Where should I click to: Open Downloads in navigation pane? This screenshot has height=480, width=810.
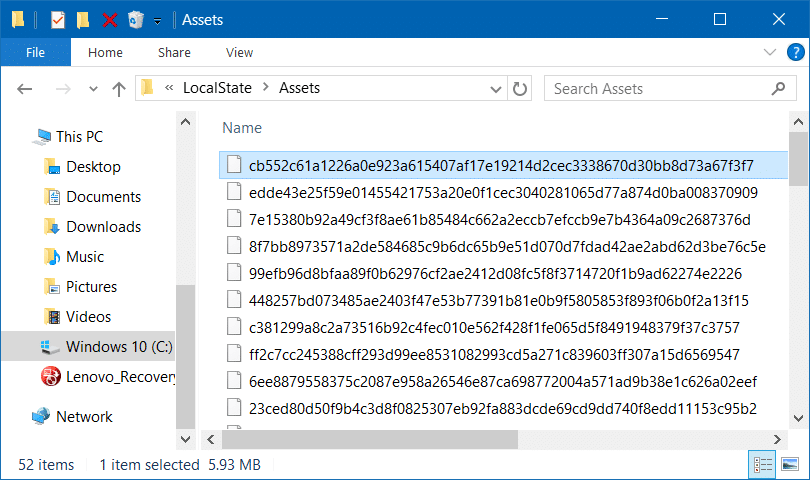tap(103, 227)
